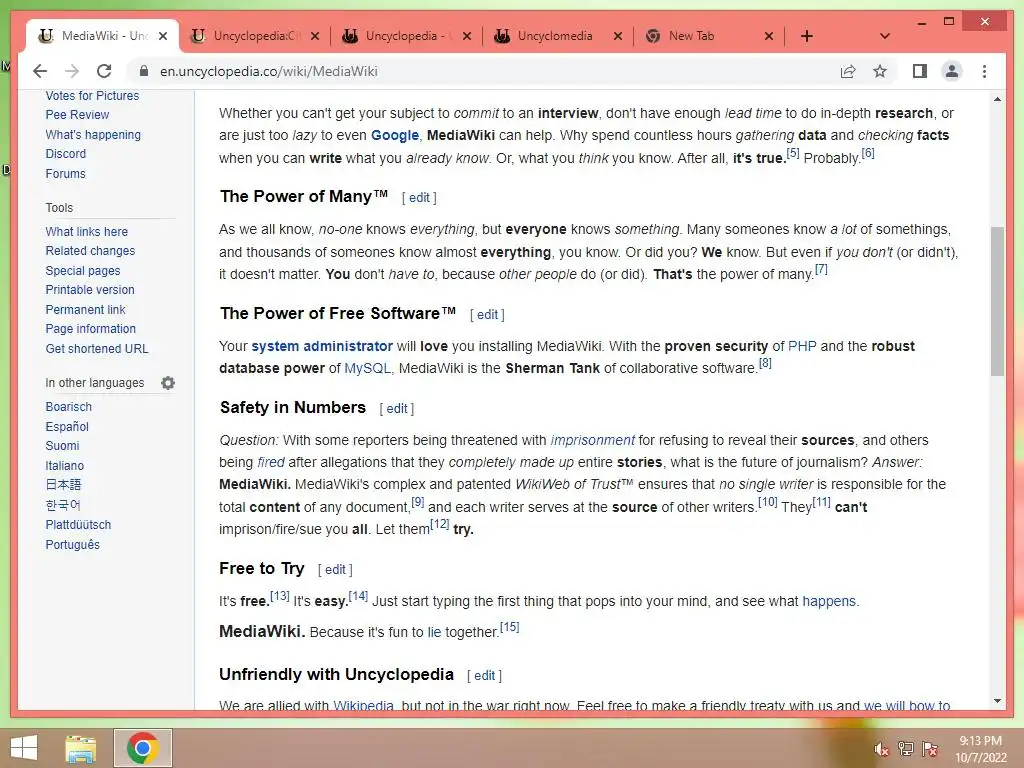Open the imprisonment link

click(592, 440)
